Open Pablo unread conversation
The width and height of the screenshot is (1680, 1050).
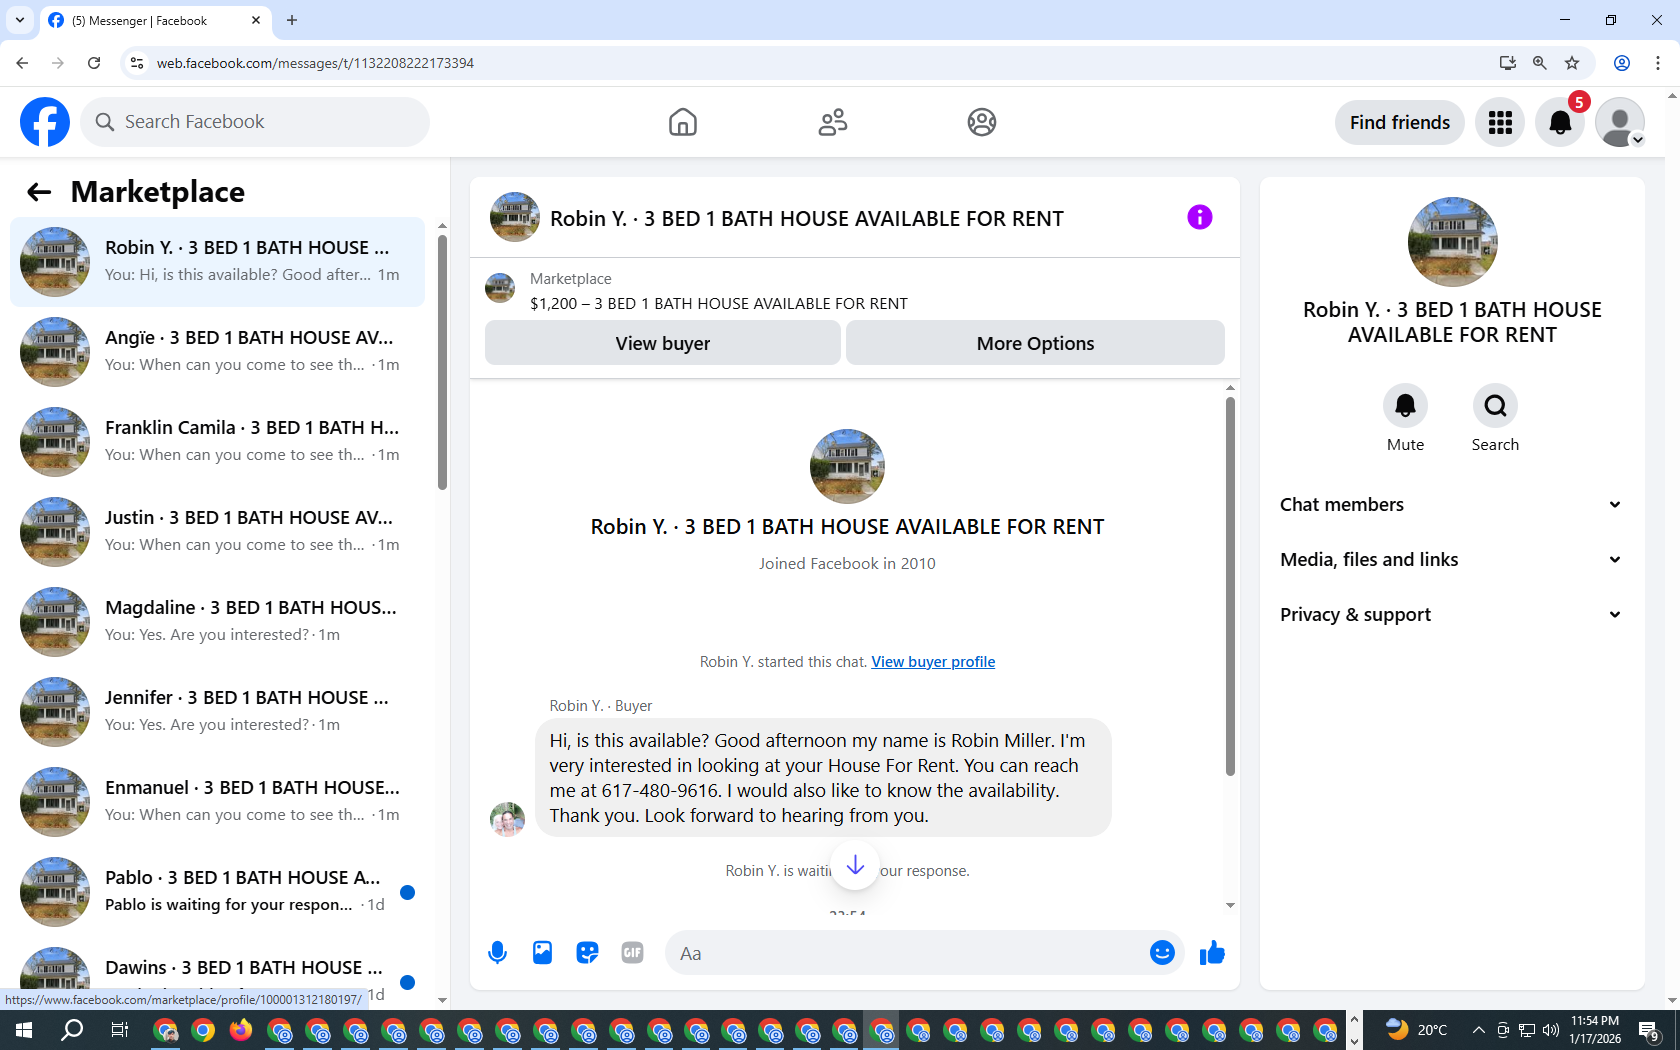click(217, 891)
